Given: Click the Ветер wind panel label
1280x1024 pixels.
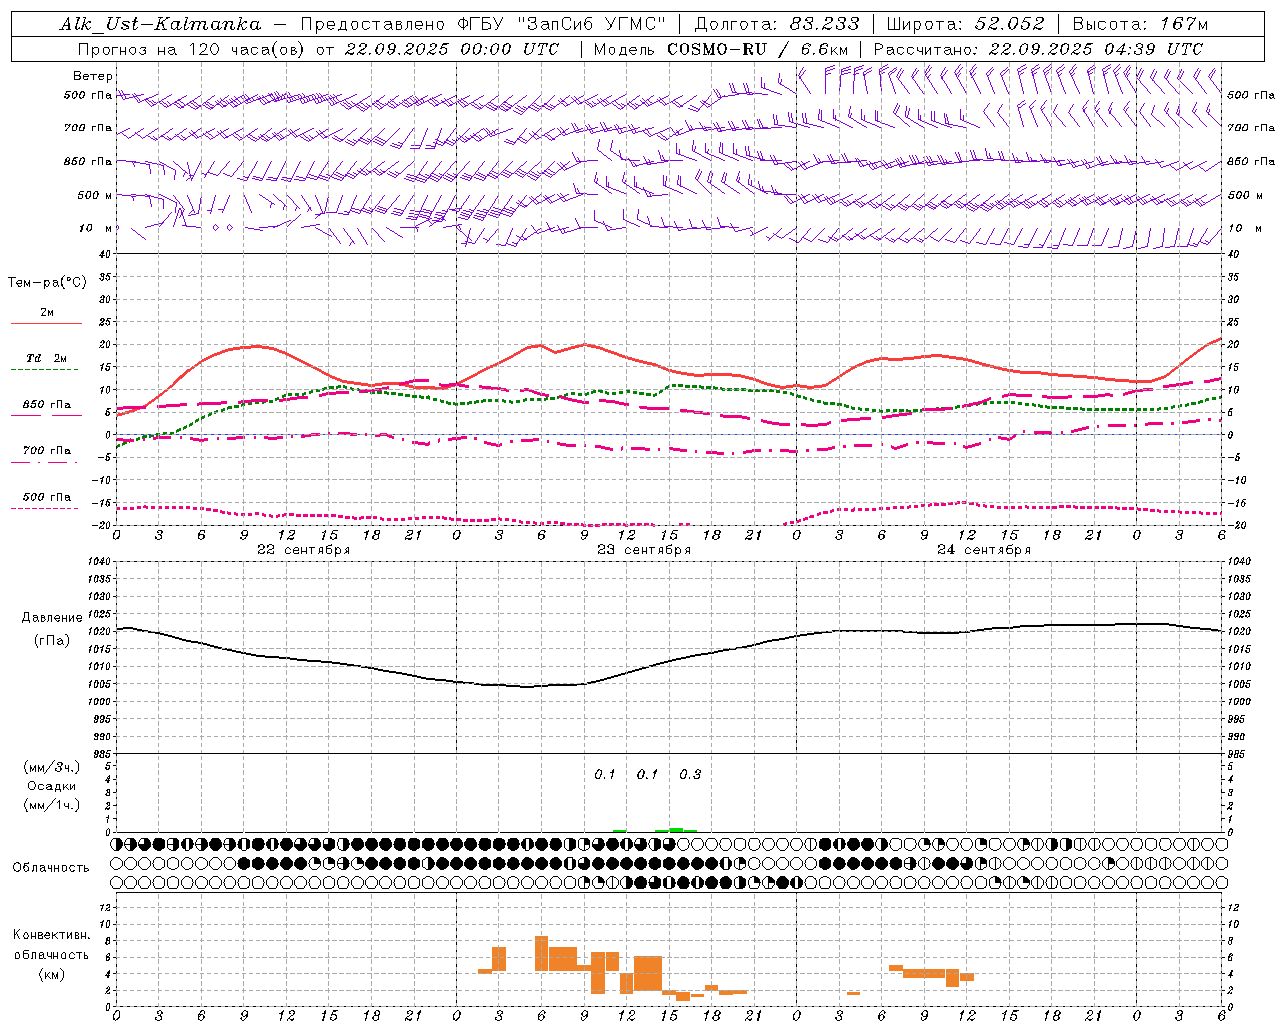Looking at the screenshot, I should click(93, 76).
